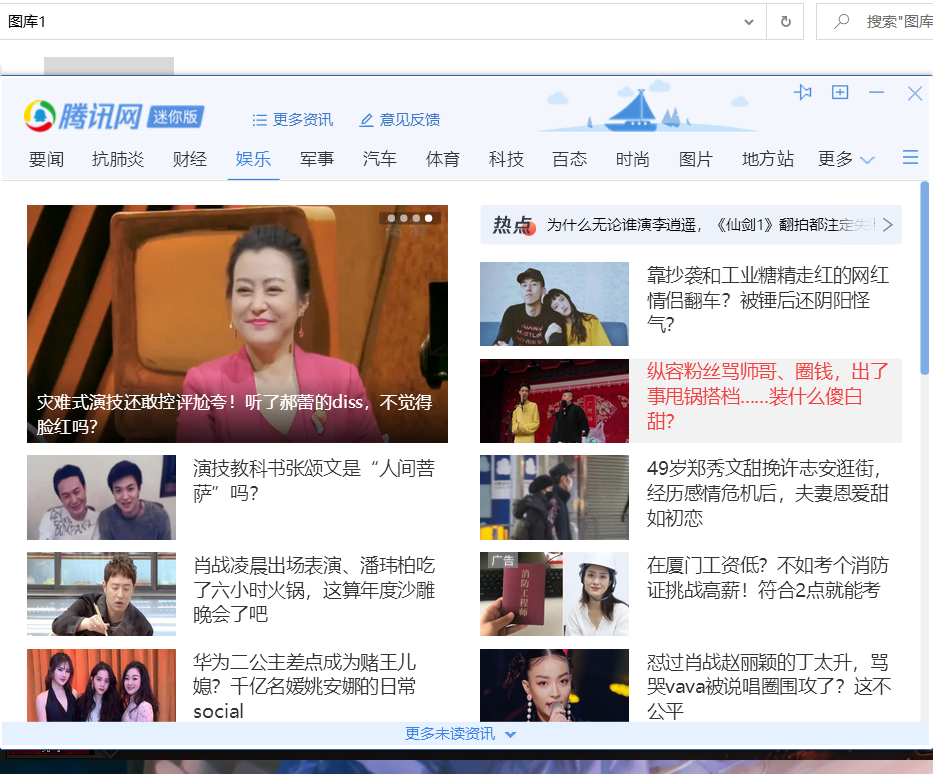Click the refresh icon in the address bar
The image size is (933, 774).
pos(785,21)
